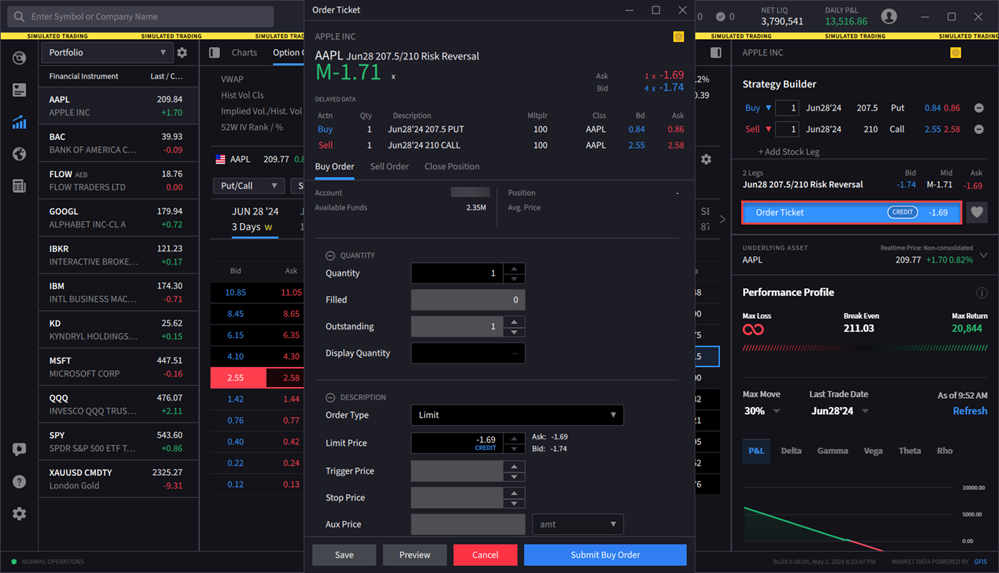This screenshot has width=999, height=573.
Task: Open Performance Profile info icon
Action: point(981,293)
